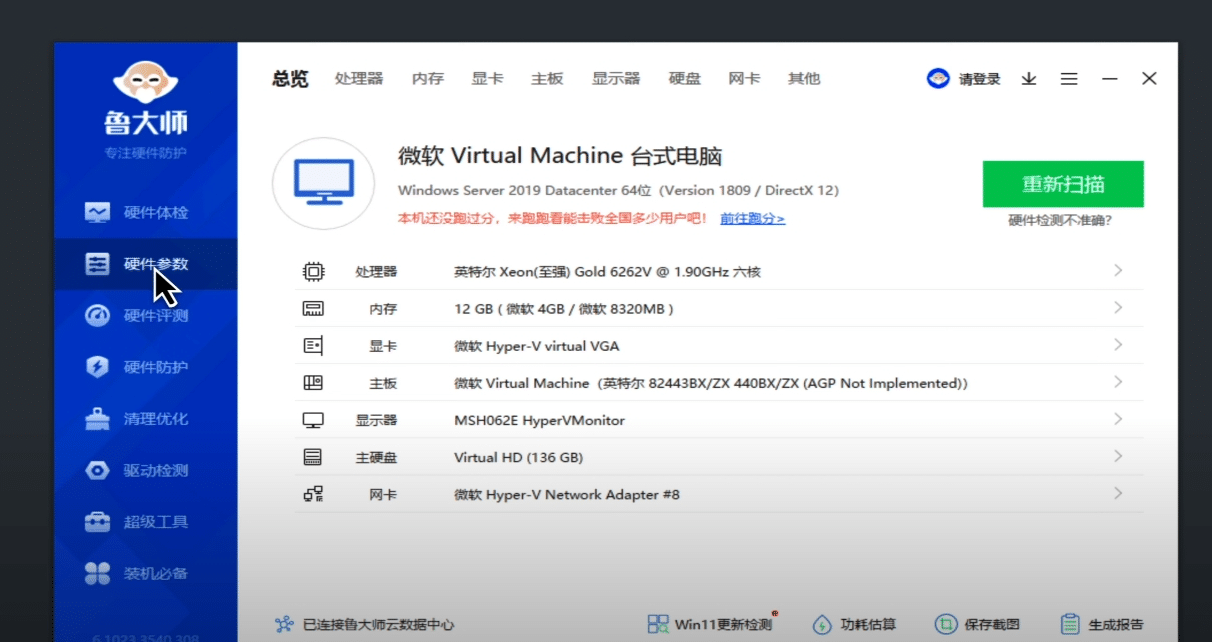The image size is (1212, 642).
Task: Click 已连接鲁大师云数据中心 status text
Action: [379, 624]
